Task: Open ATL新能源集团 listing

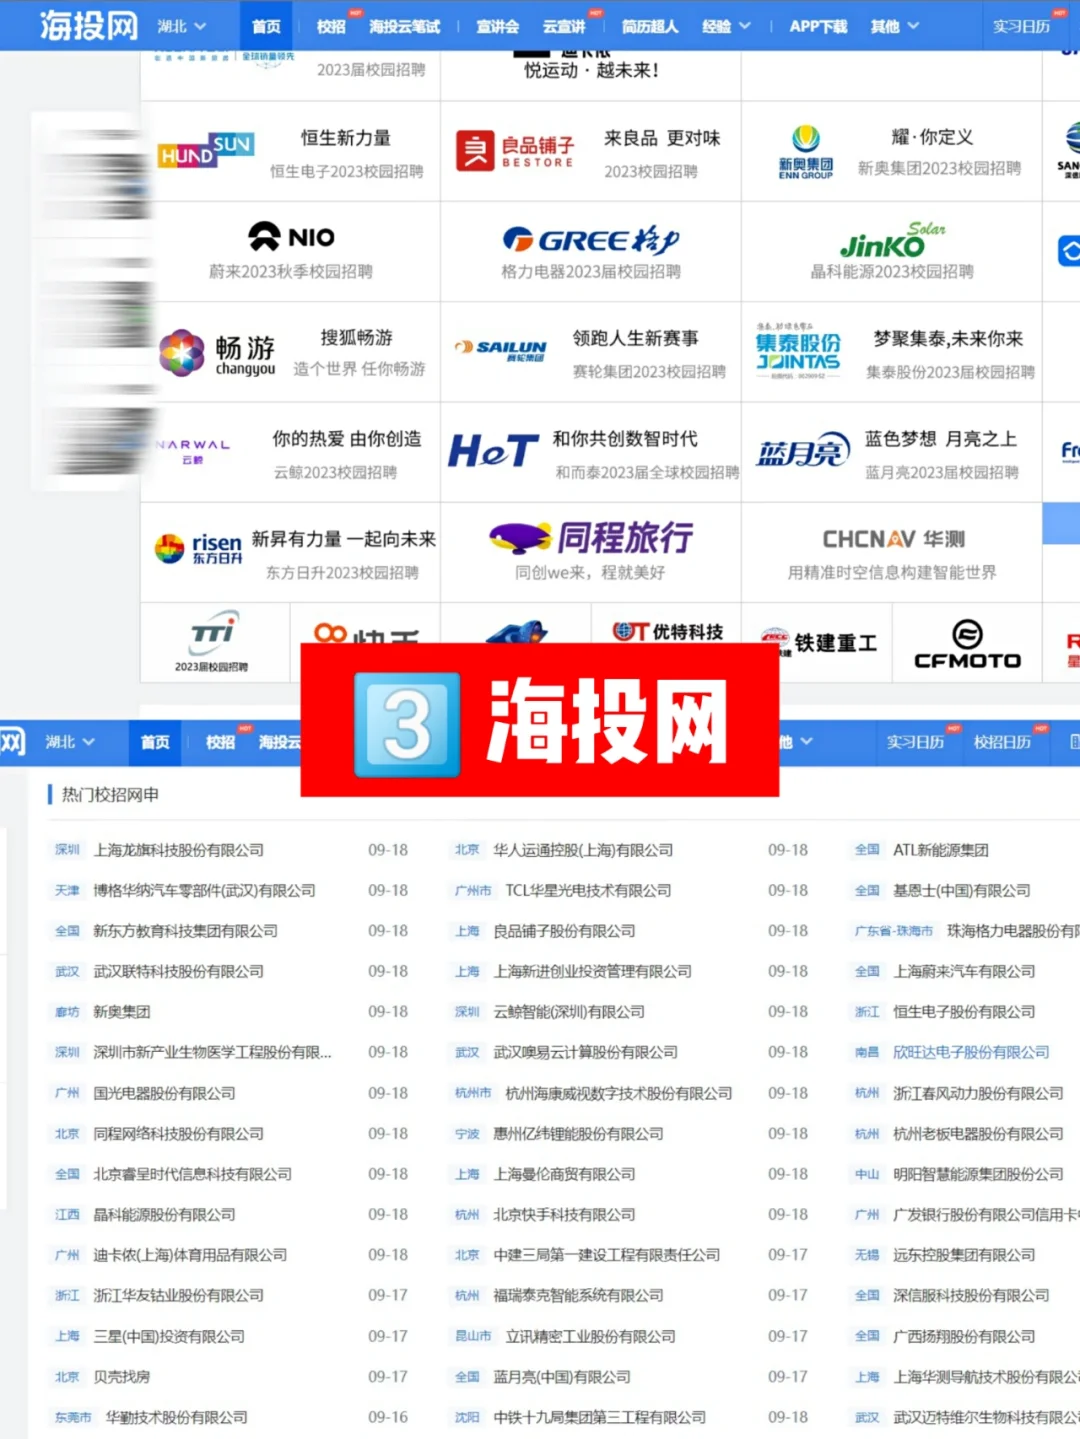Action: click(941, 850)
